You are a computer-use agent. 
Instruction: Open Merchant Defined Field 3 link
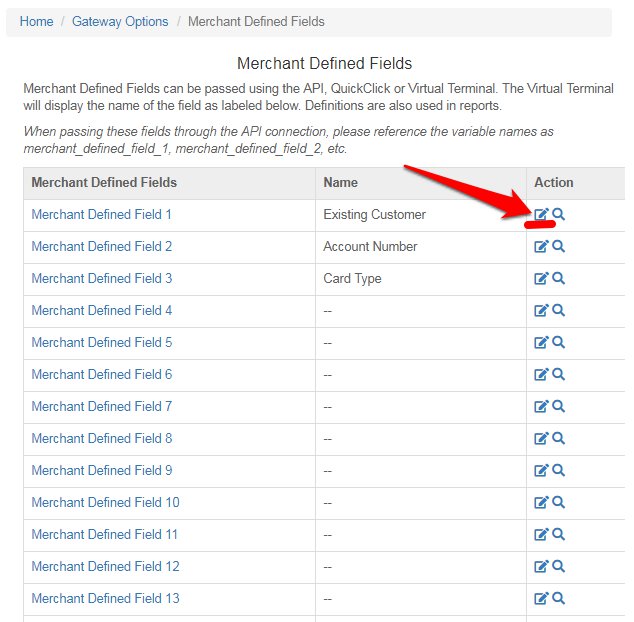[102, 278]
